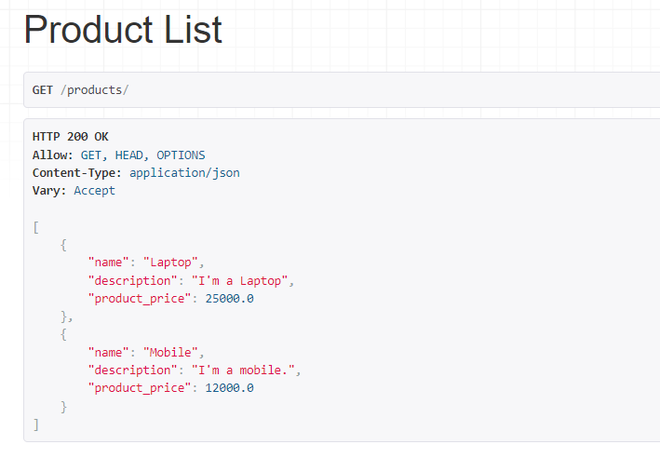This screenshot has height=458, width=660.
Task: Click the "Mobile" name value
Action: (x=174, y=352)
